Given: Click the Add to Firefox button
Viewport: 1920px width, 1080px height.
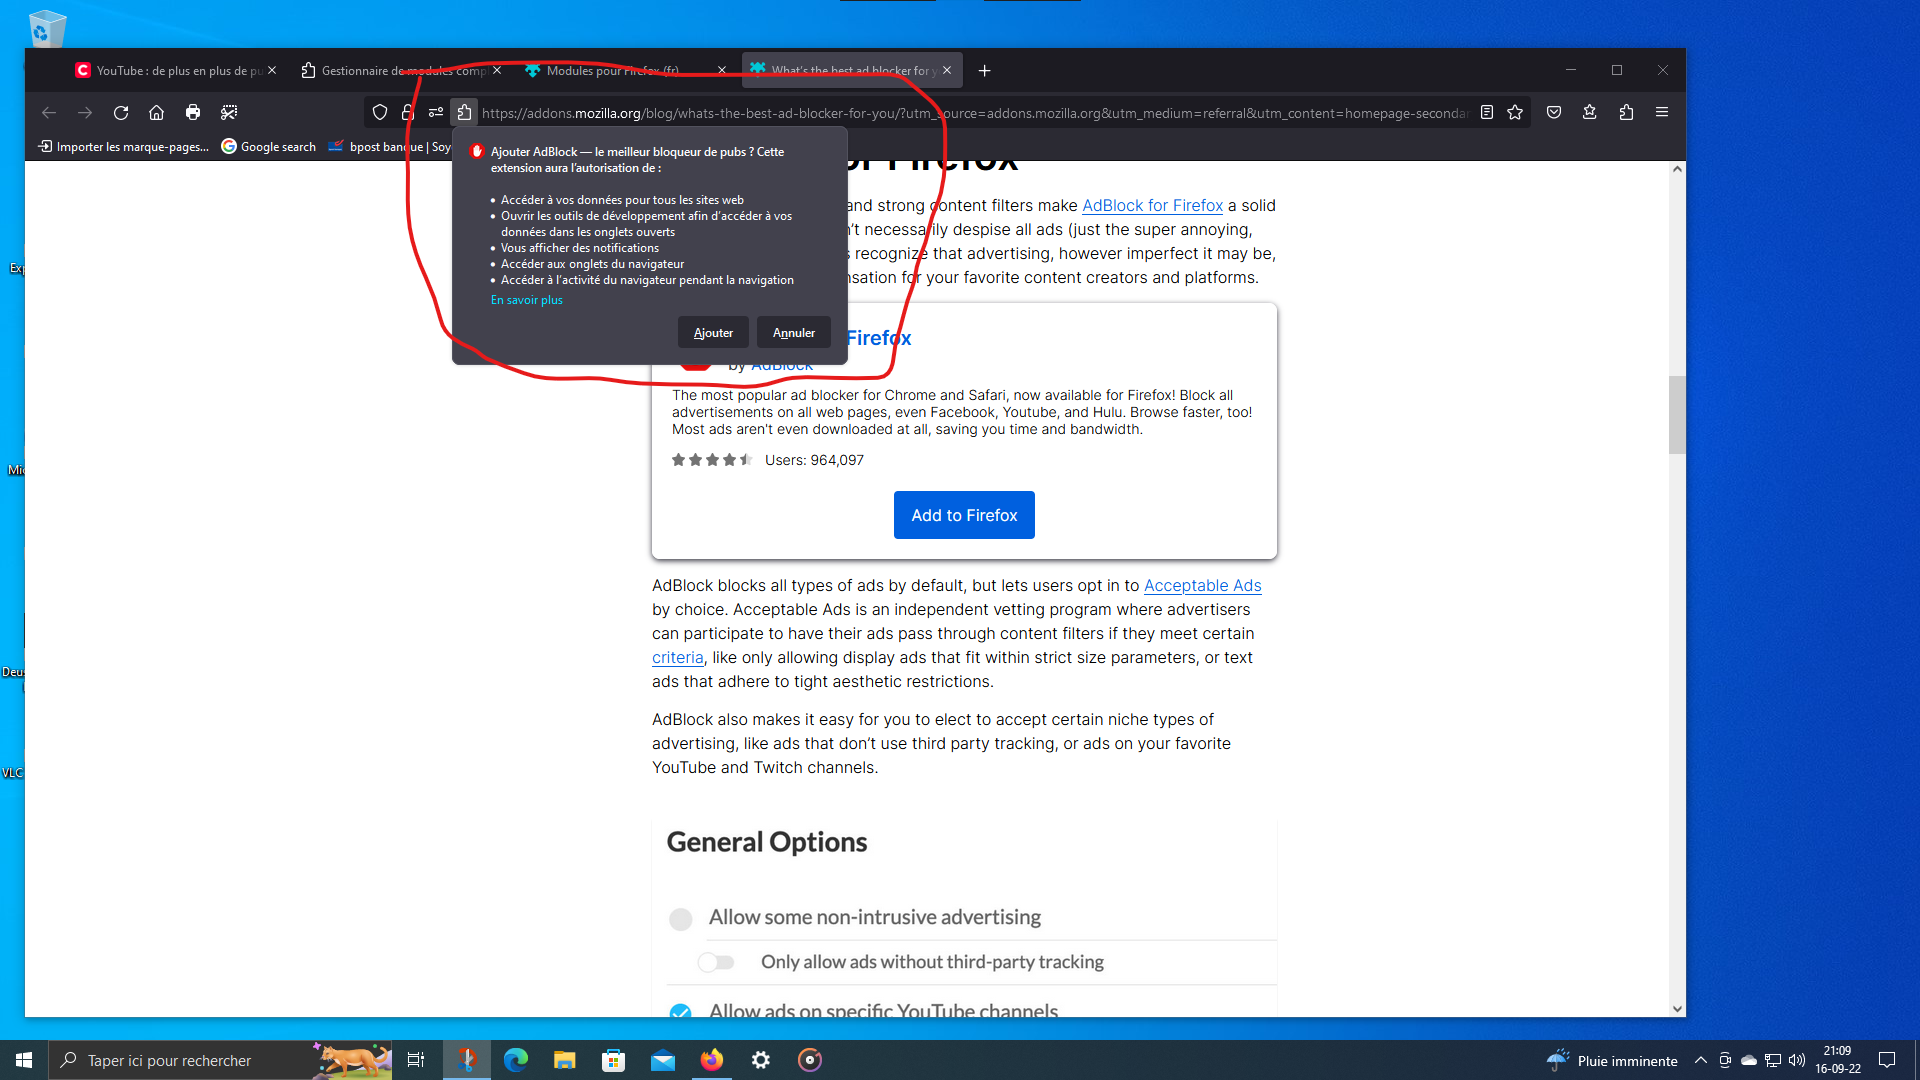Looking at the screenshot, I should 964,515.
